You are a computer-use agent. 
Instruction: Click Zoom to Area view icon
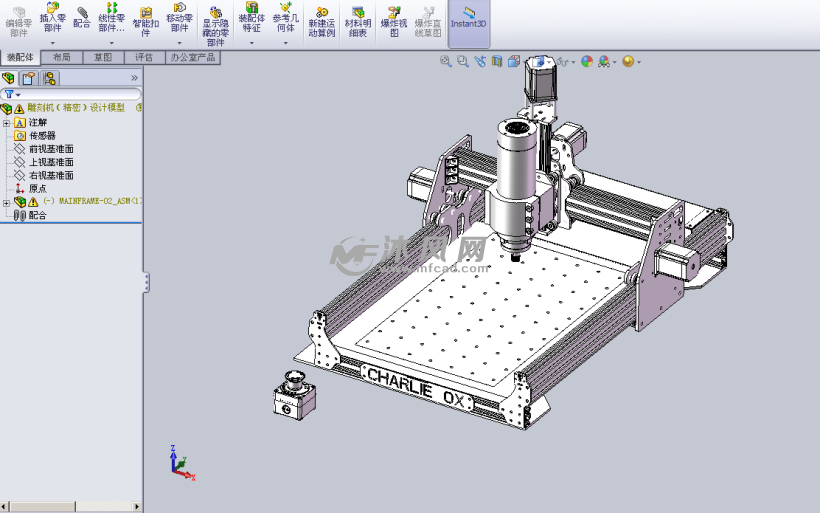463,61
